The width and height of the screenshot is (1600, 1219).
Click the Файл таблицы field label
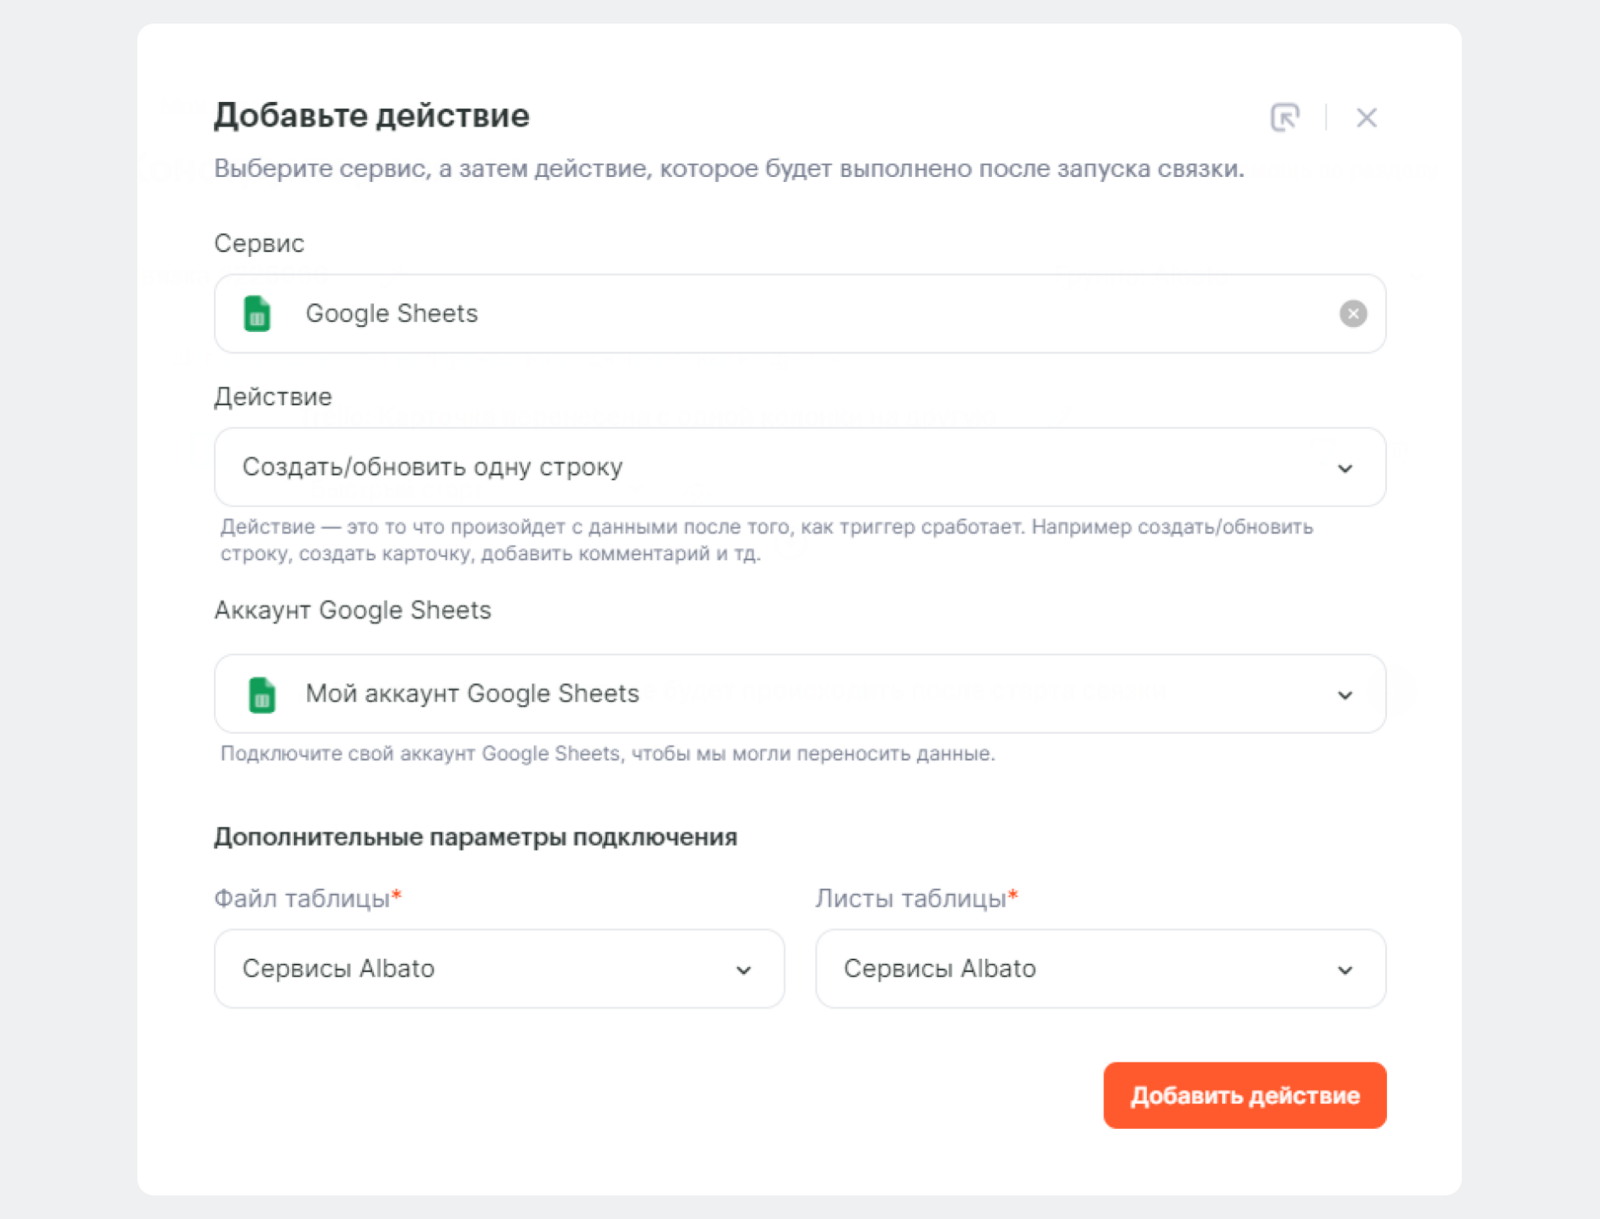[x=302, y=899]
